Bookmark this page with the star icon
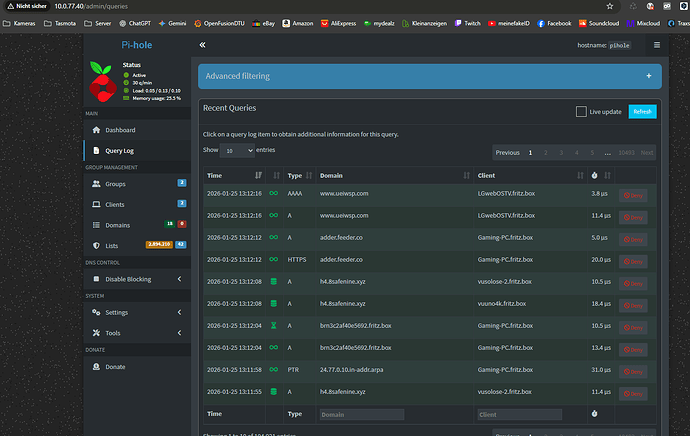The width and height of the screenshot is (690, 436). (610, 6)
